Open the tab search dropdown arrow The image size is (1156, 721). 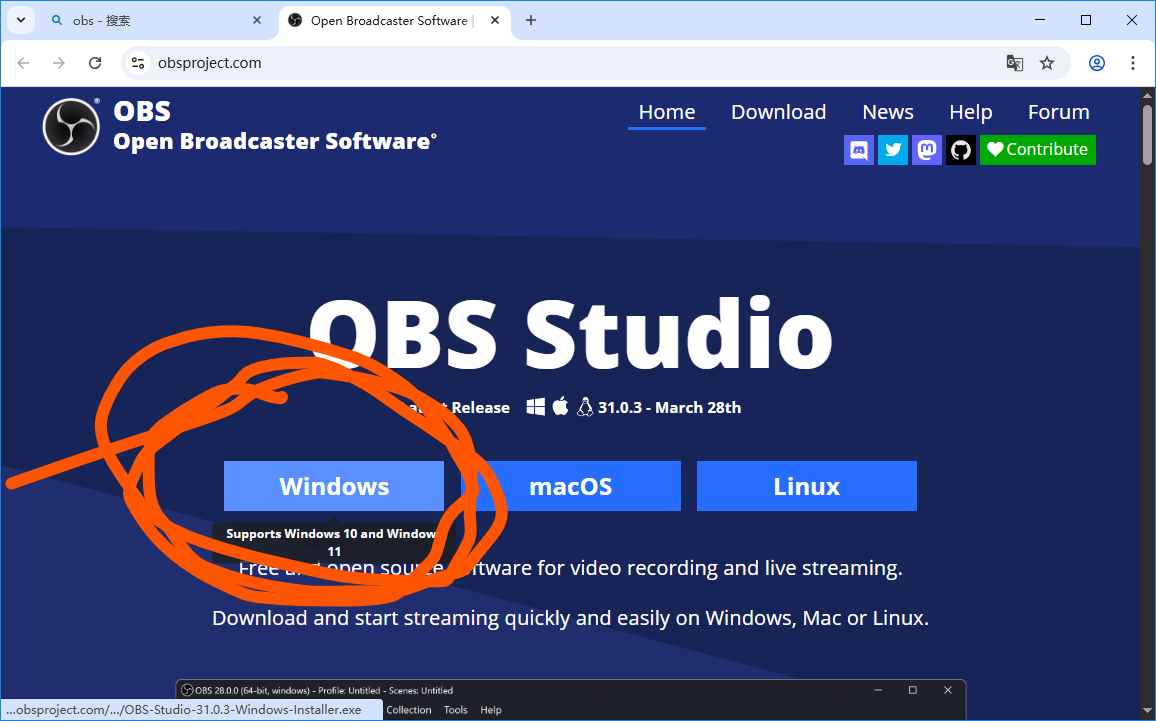tap(21, 20)
